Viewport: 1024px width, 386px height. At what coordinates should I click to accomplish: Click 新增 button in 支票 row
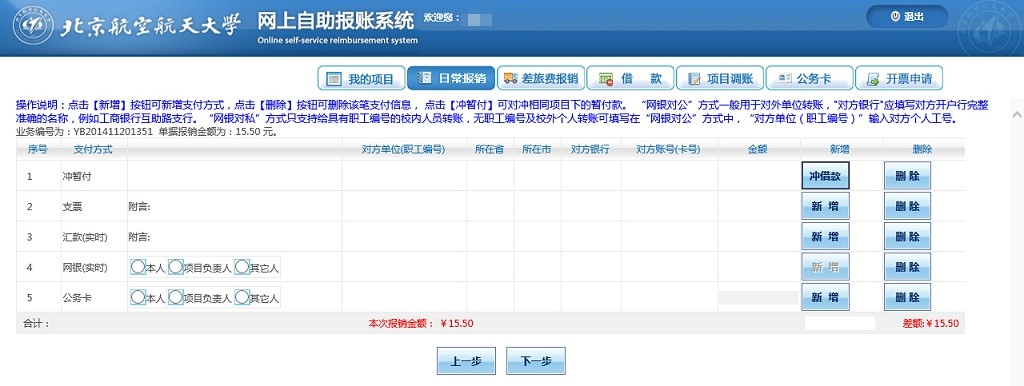tap(825, 206)
